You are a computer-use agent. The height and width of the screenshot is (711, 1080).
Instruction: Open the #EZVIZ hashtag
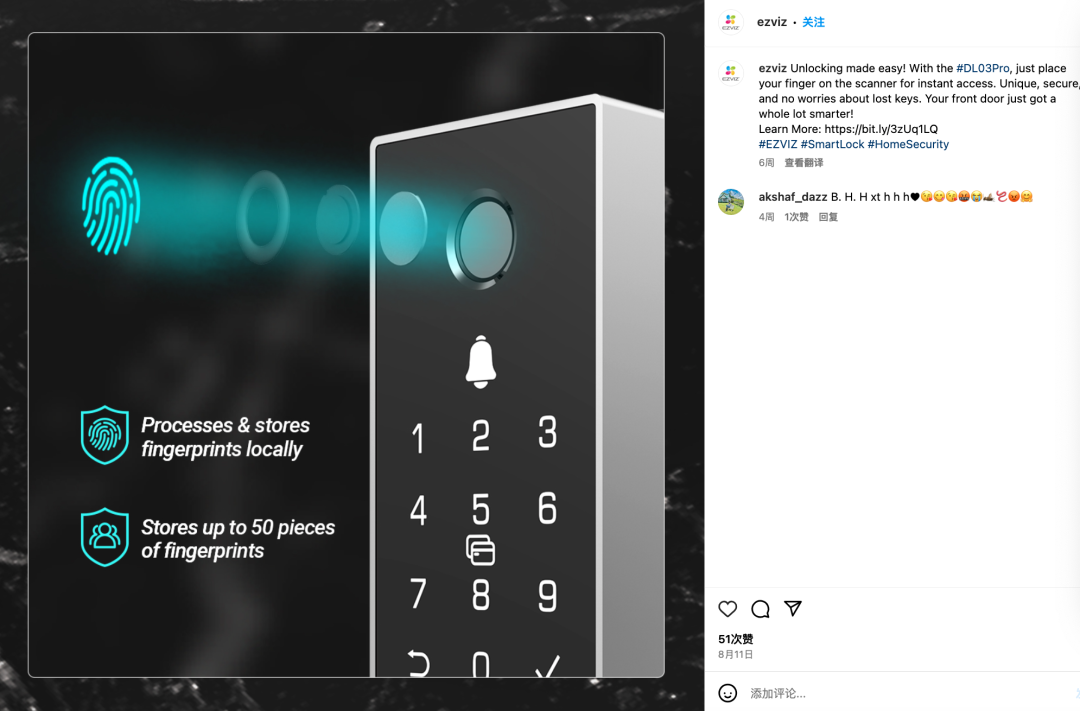[778, 144]
